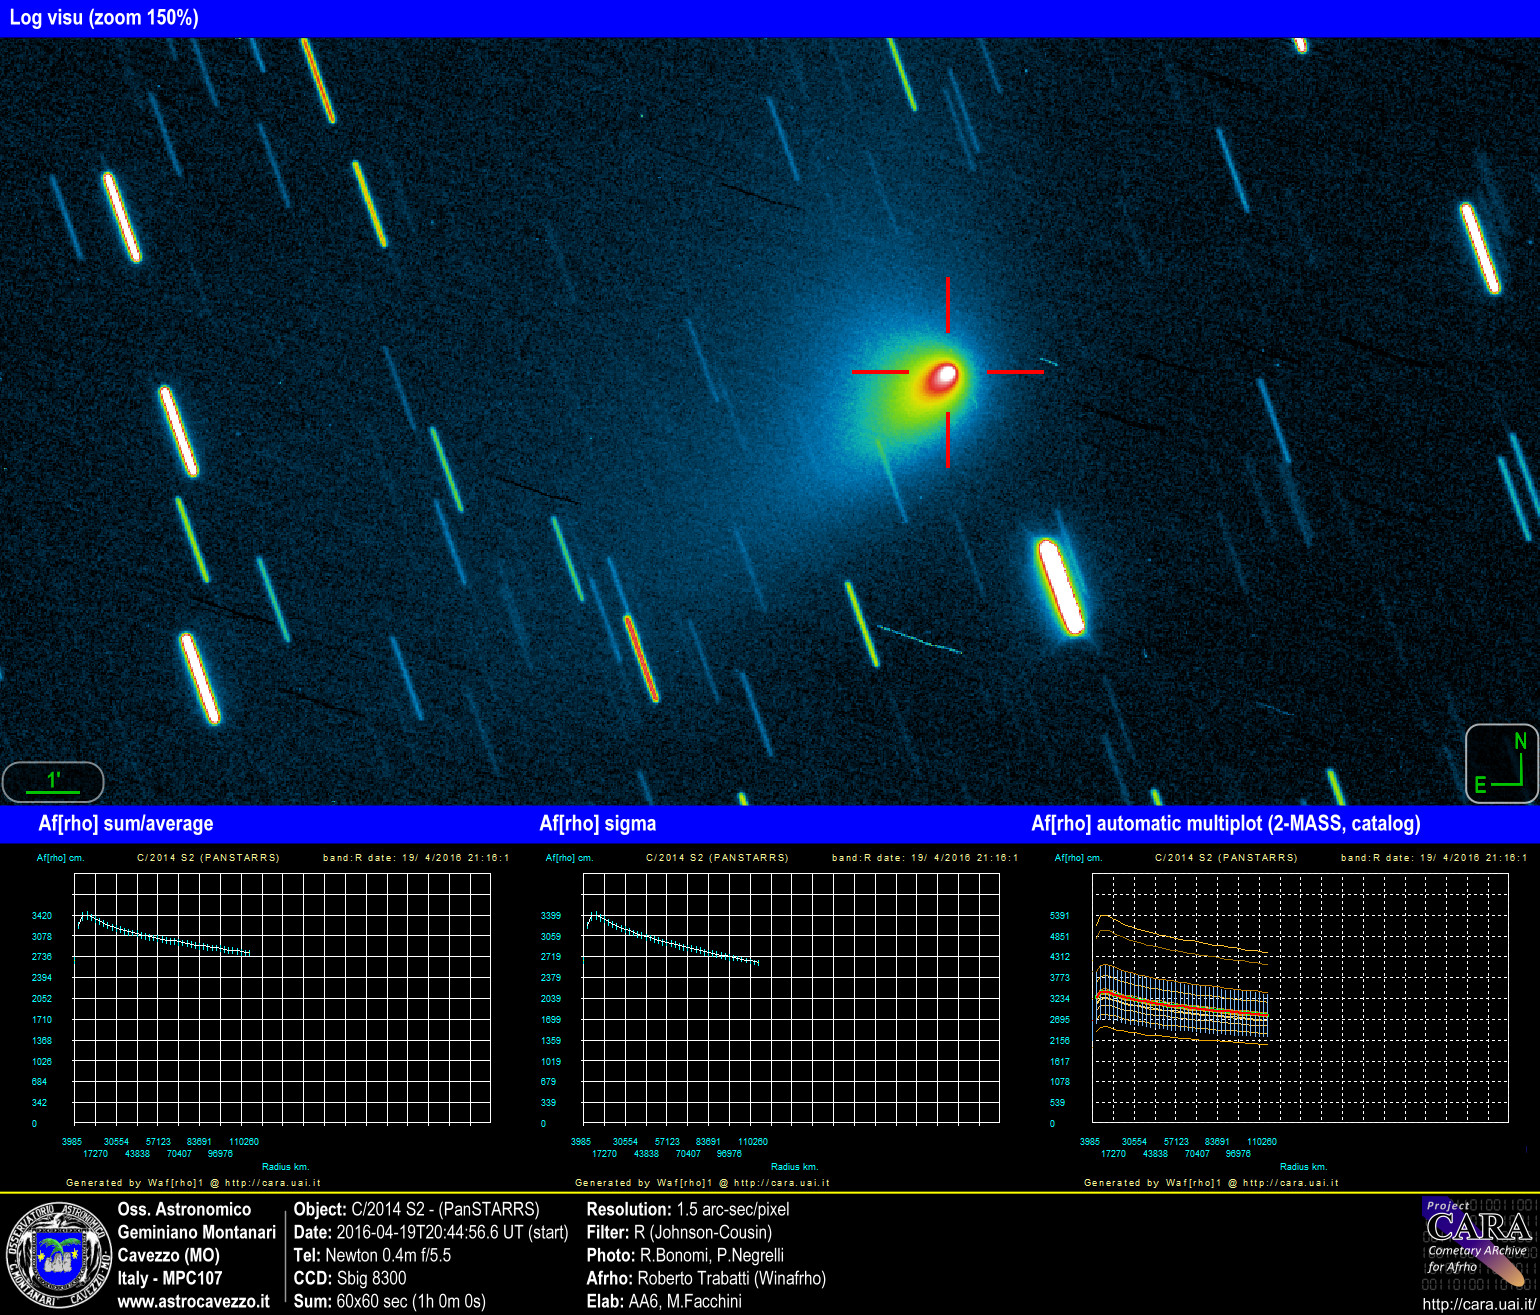Click the 1710 axis value in sum/average plot

click(42, 1020)
